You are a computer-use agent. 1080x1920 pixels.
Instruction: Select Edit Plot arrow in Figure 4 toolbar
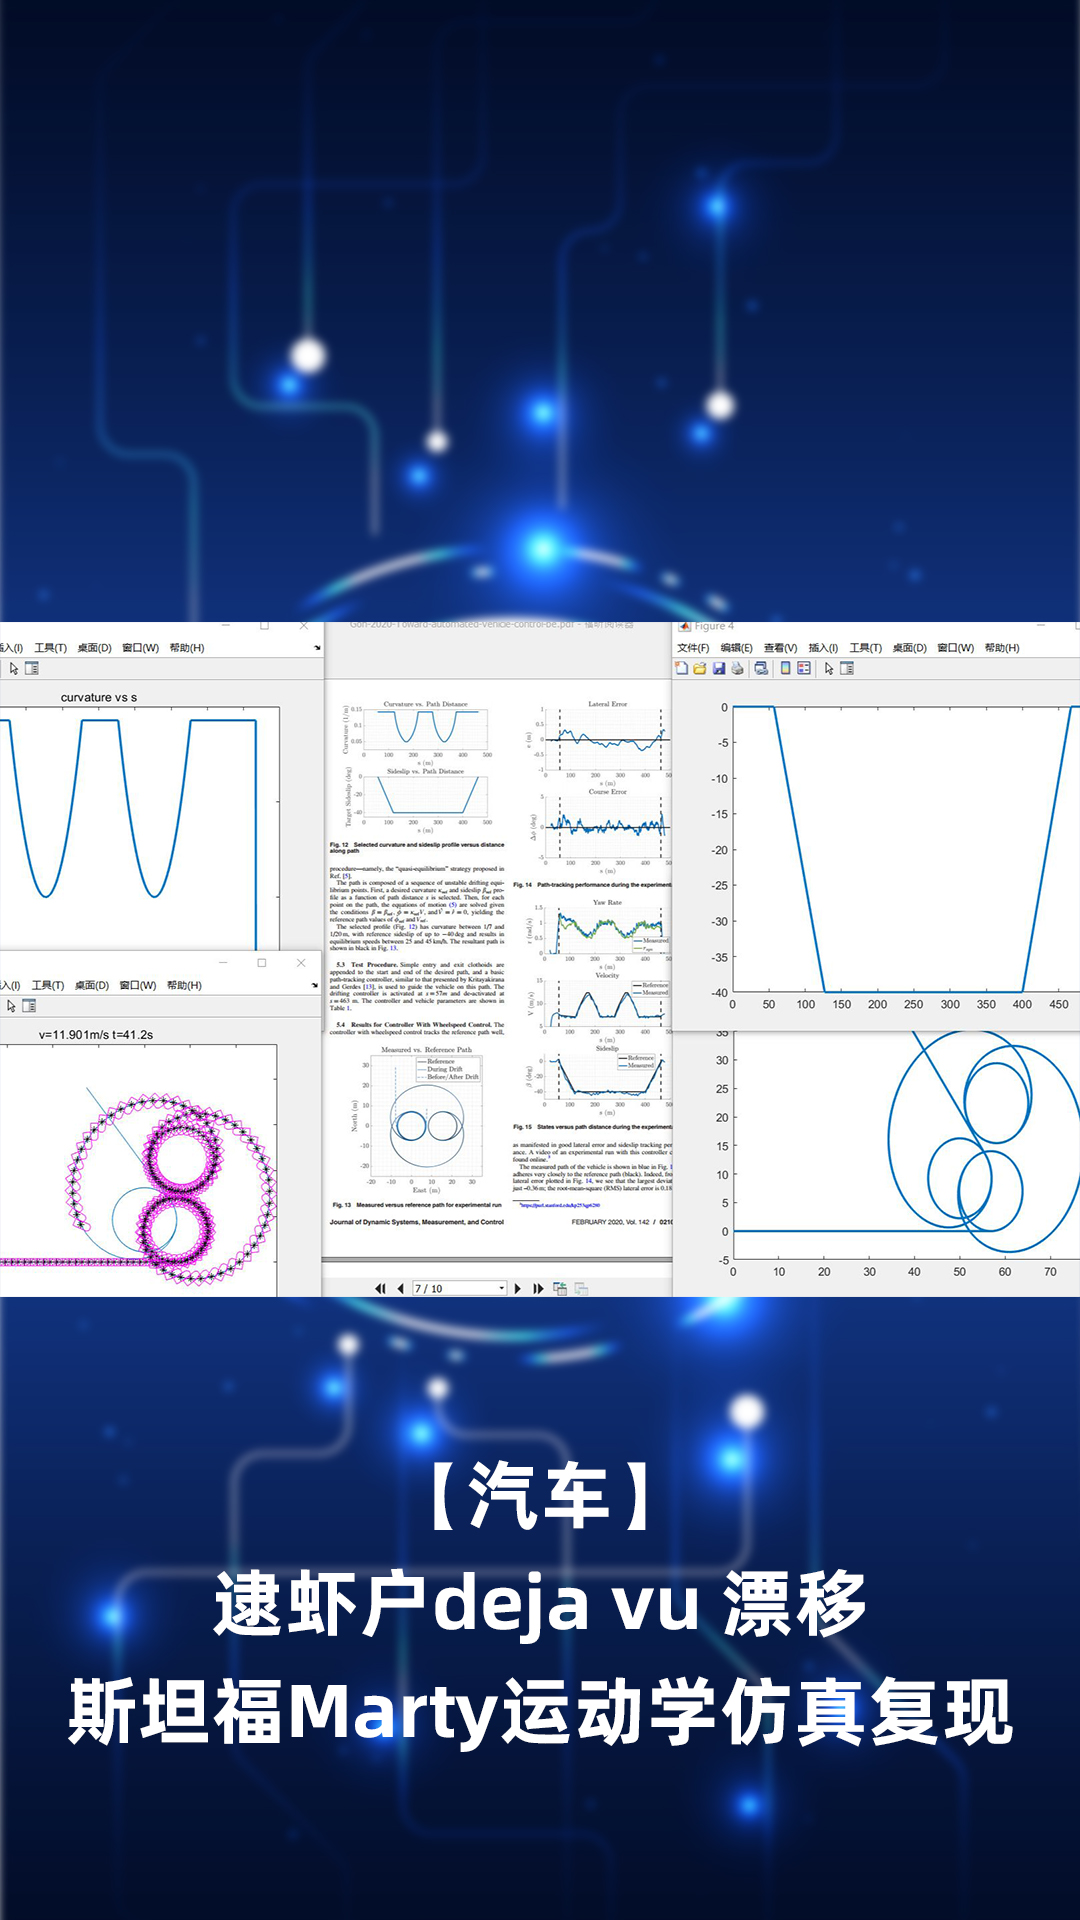[829, 668]
